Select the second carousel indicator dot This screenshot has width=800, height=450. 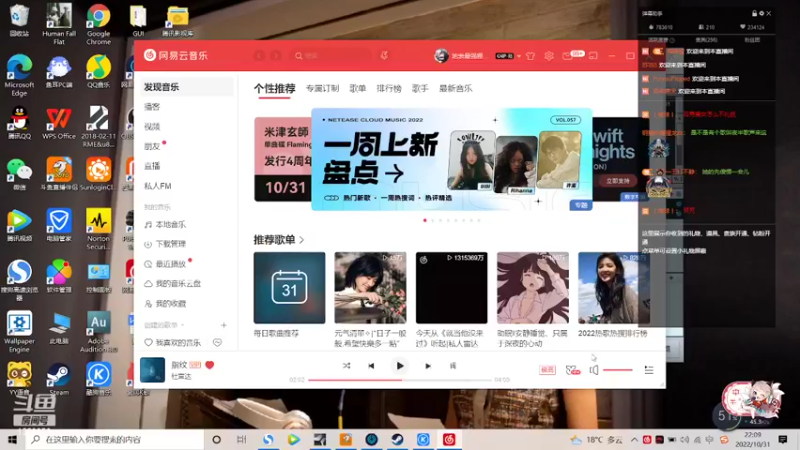pyautogui.click(x=433, y=220)
